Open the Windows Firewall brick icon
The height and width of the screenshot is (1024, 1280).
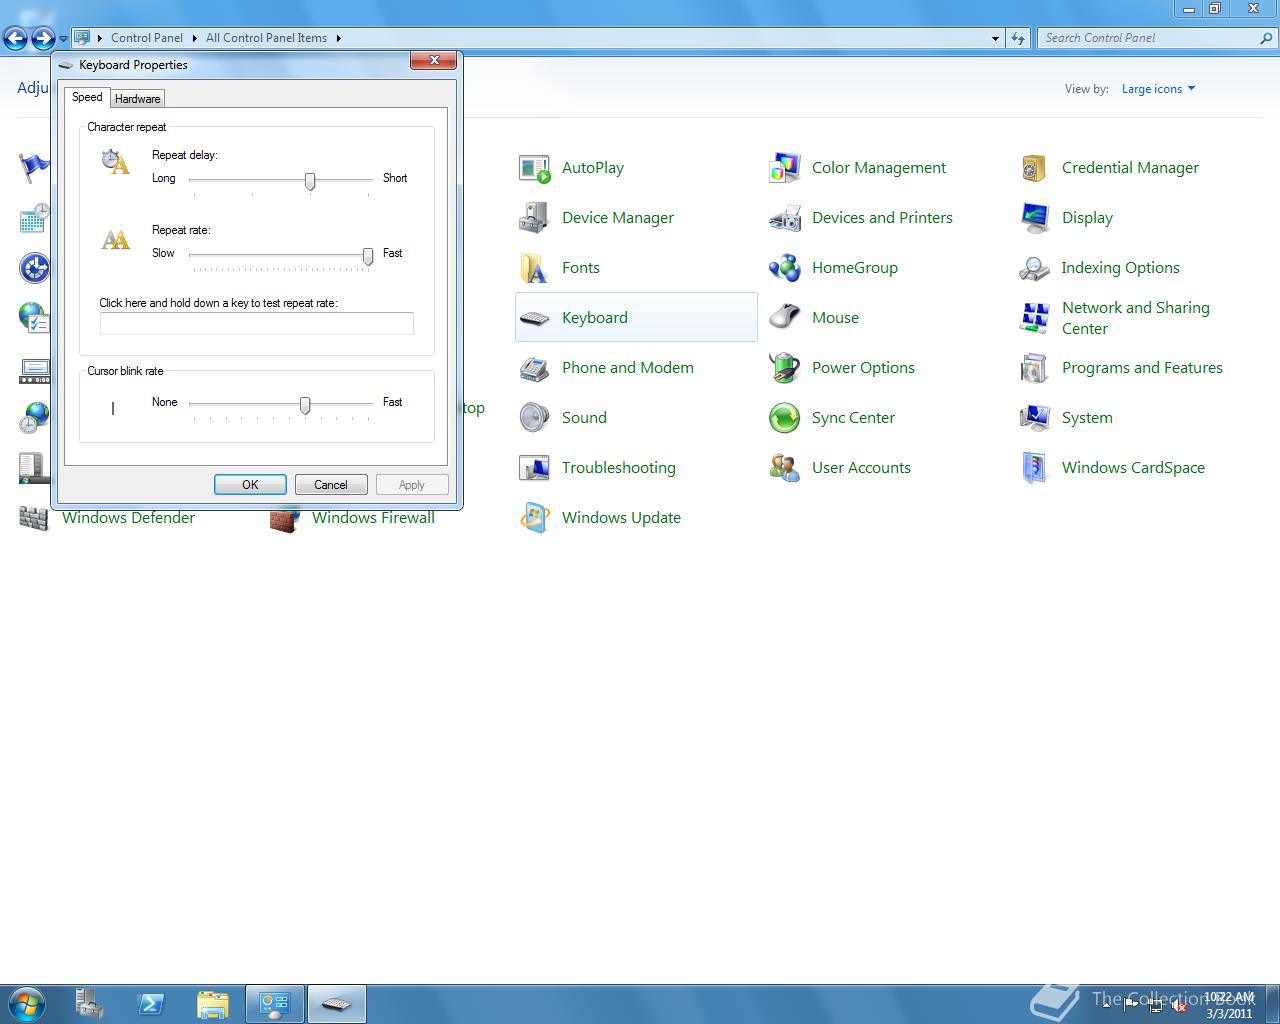[x=285, y=520]
